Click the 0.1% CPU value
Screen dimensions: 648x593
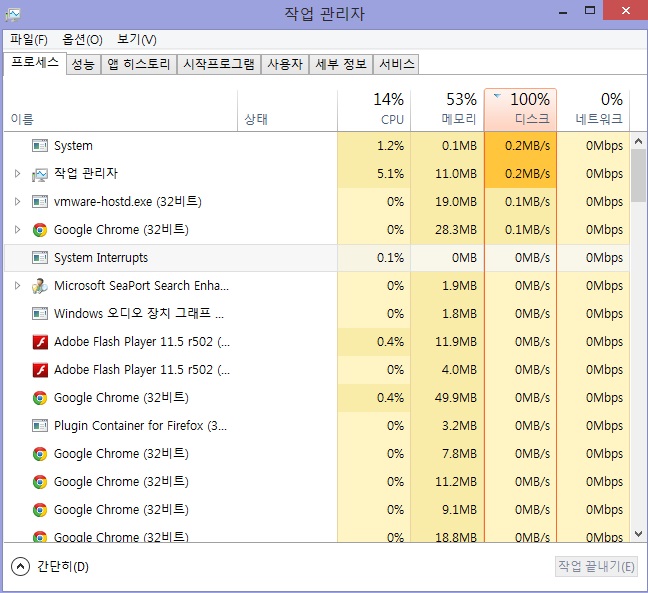click(x=390, y=258)
